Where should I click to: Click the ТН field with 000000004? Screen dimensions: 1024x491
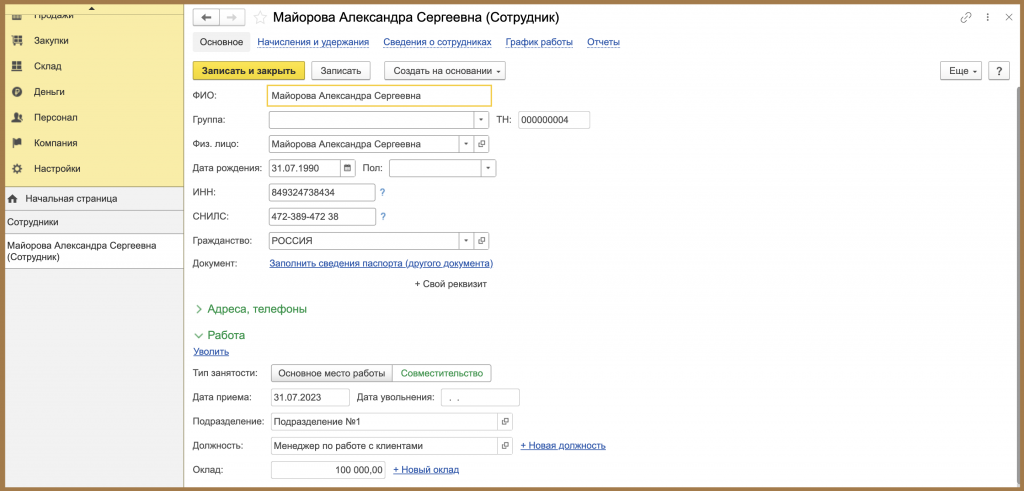click(554, 120)
